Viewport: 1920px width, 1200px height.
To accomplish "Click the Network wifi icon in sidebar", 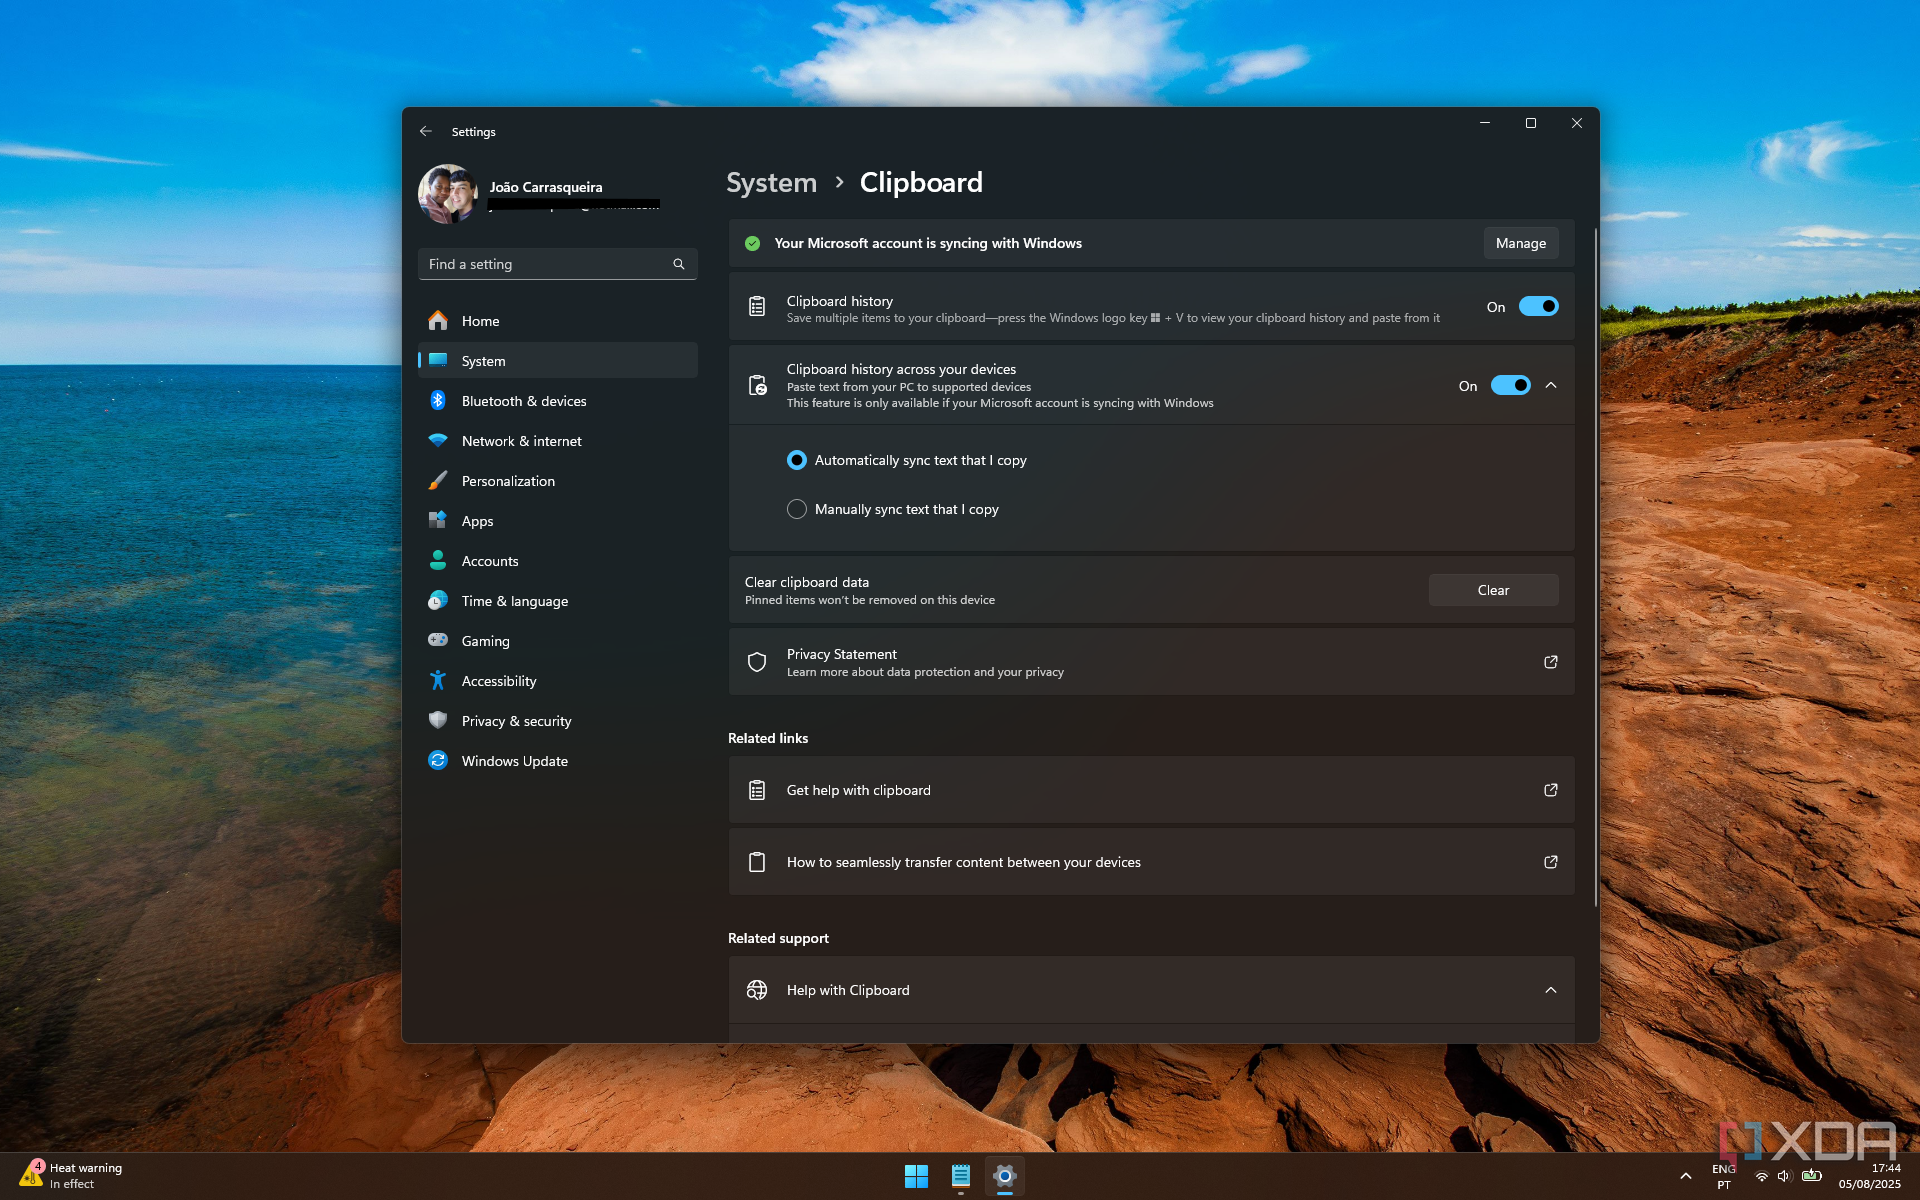I will click(x=438, y=440).
